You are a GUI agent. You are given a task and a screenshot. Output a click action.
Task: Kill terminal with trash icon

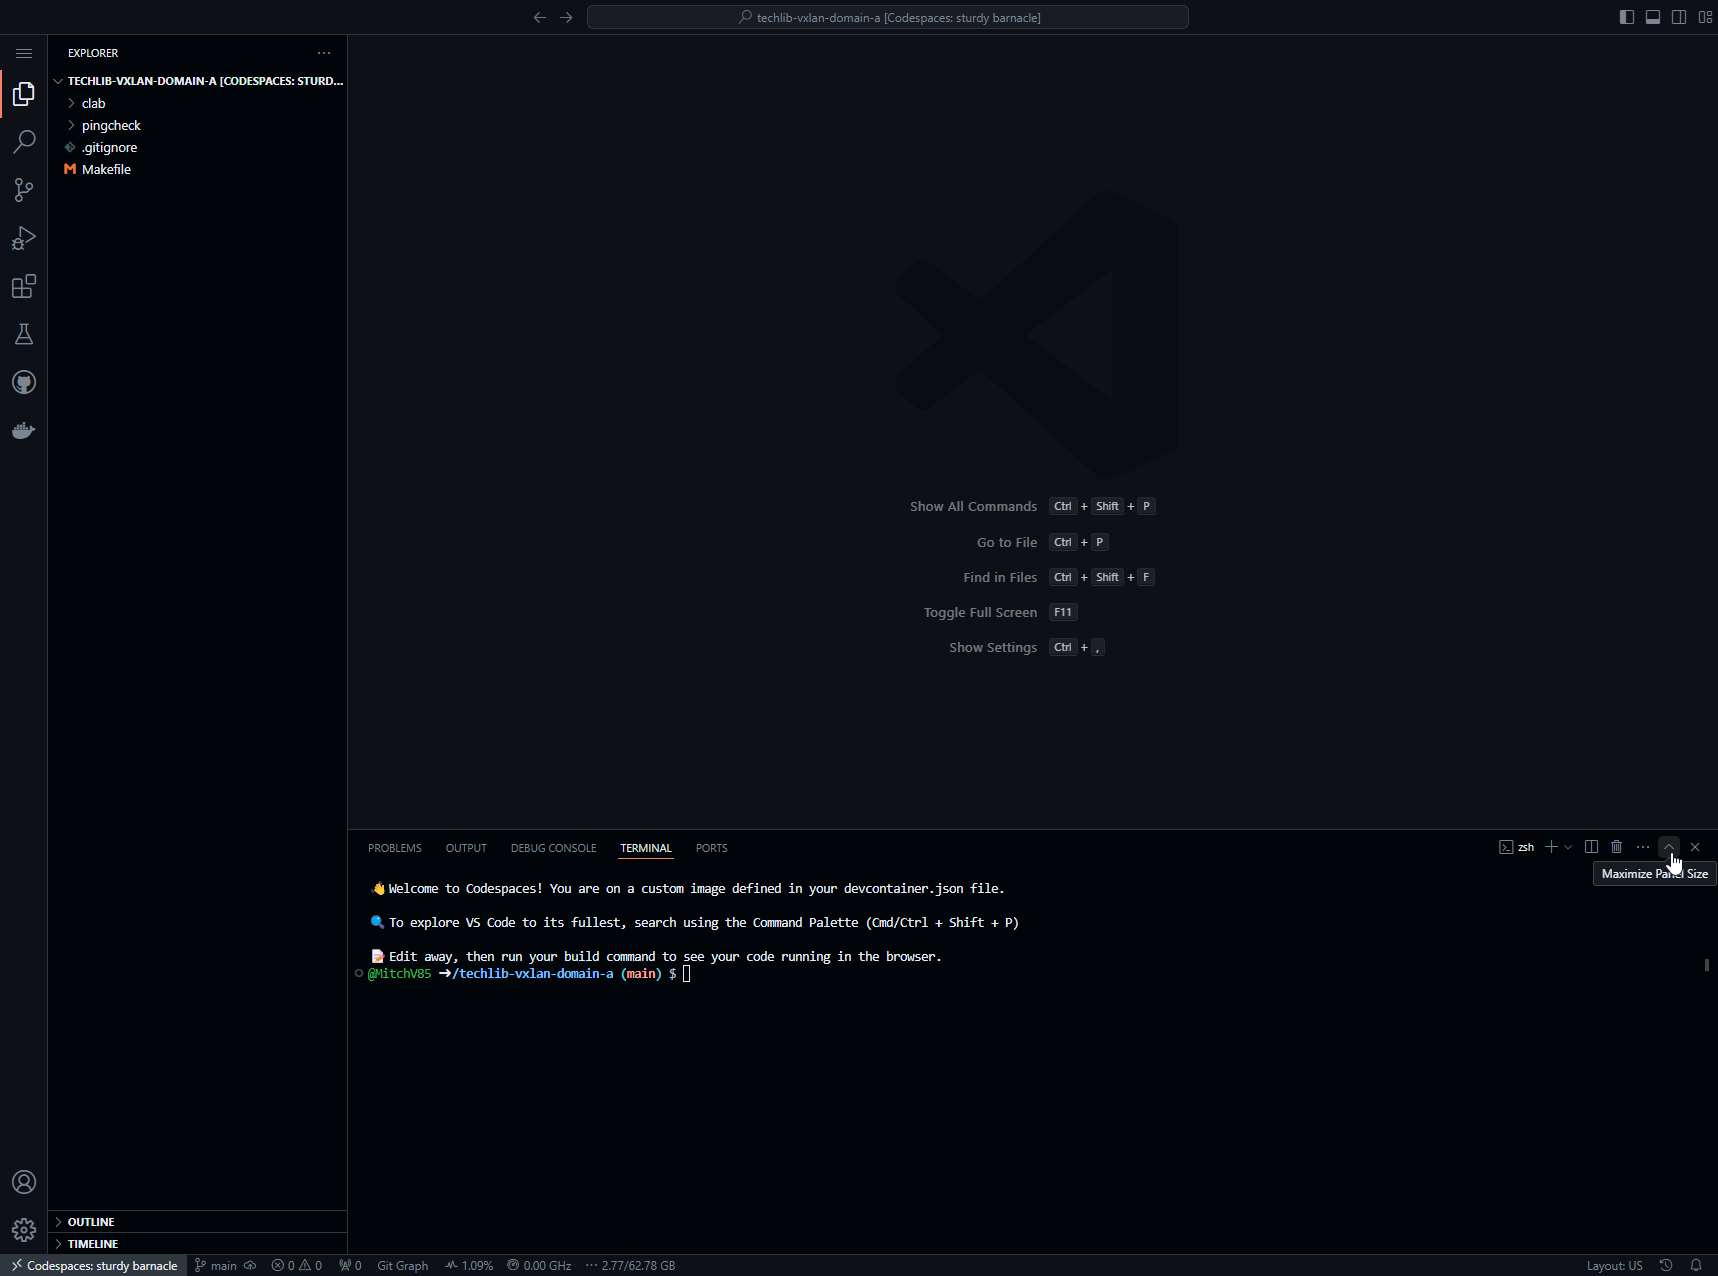(x=1617, y=847)
